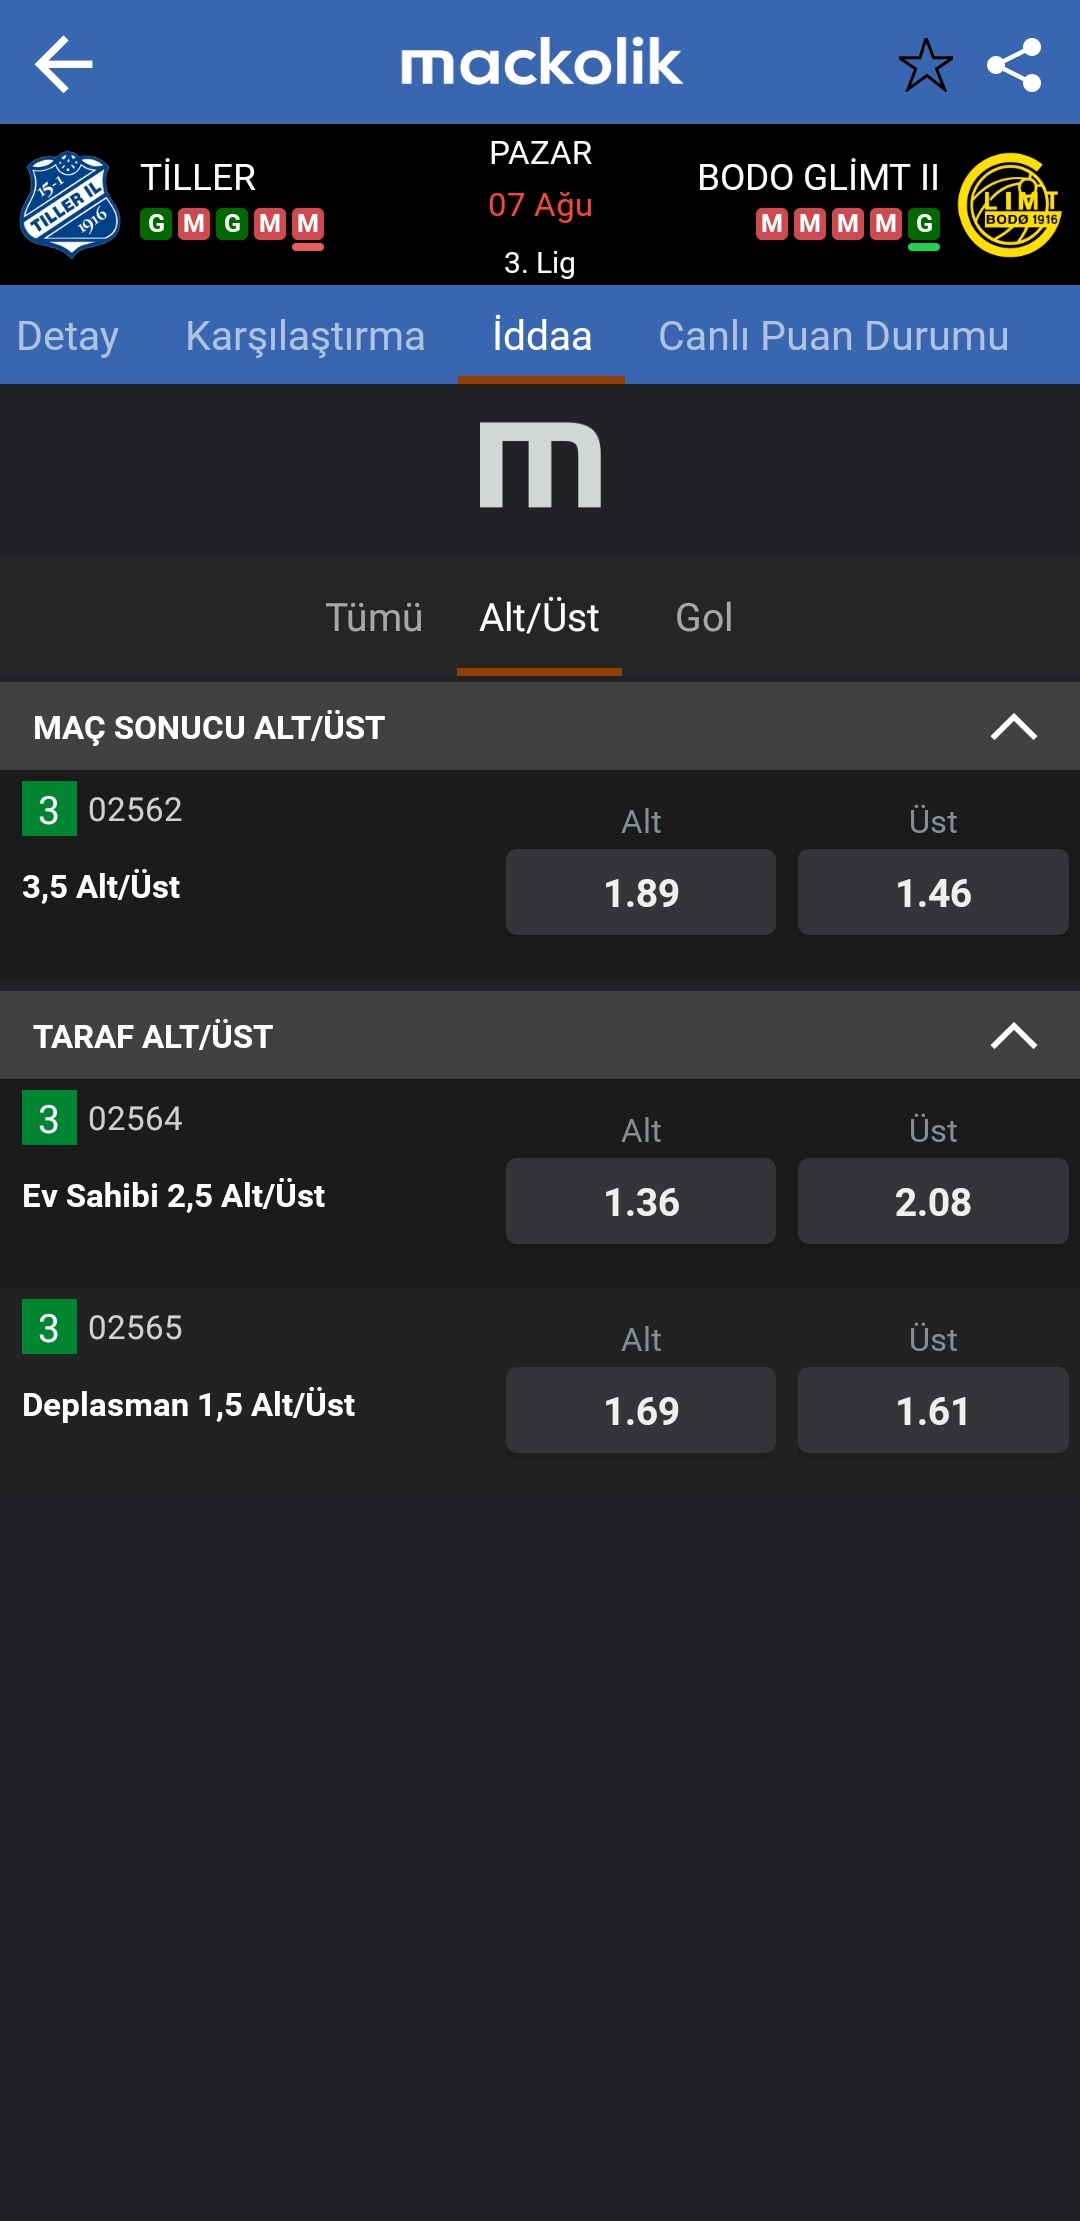Tap the mackolik m logo banner
The image size is (1080, 2221).
coord(540,466)
